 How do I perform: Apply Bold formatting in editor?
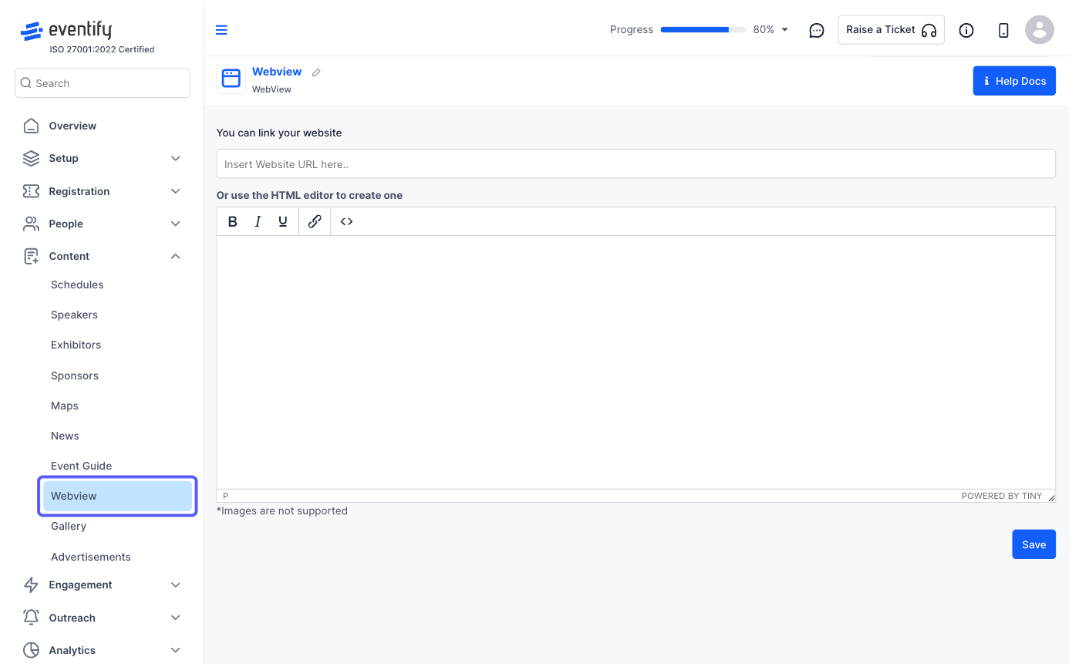click(x=232, y=221)
